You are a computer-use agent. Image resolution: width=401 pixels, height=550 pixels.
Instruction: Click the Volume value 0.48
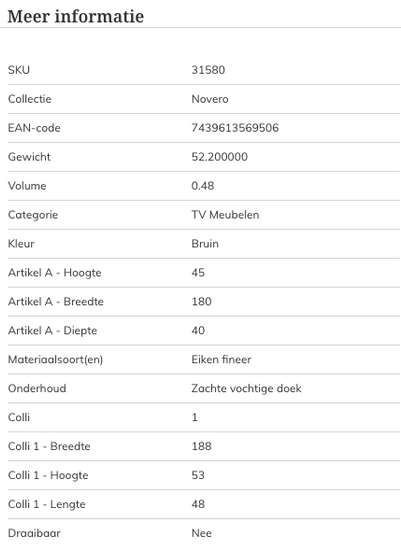203,186
